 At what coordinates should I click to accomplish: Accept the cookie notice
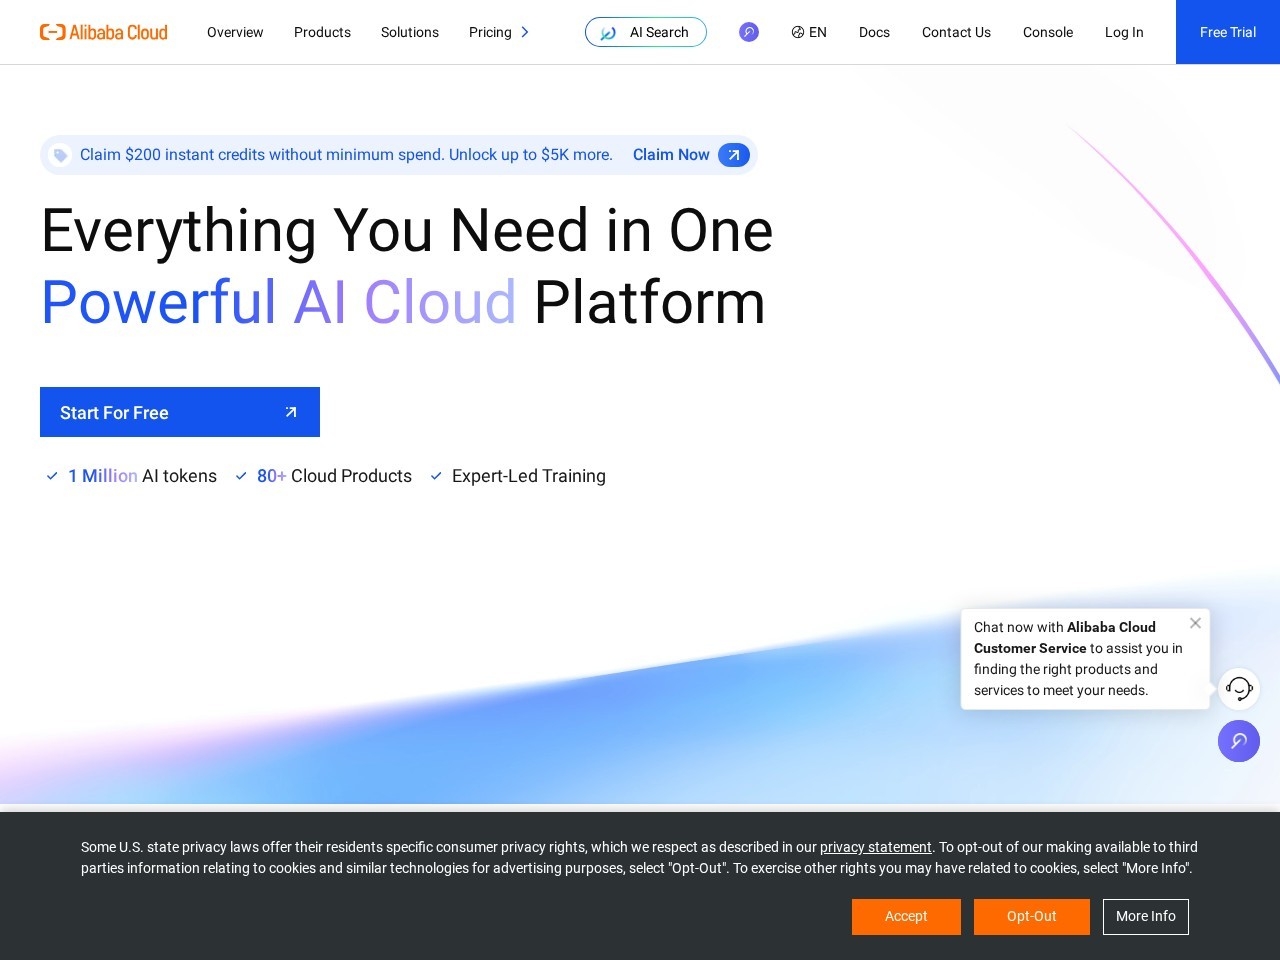point(906,917)
